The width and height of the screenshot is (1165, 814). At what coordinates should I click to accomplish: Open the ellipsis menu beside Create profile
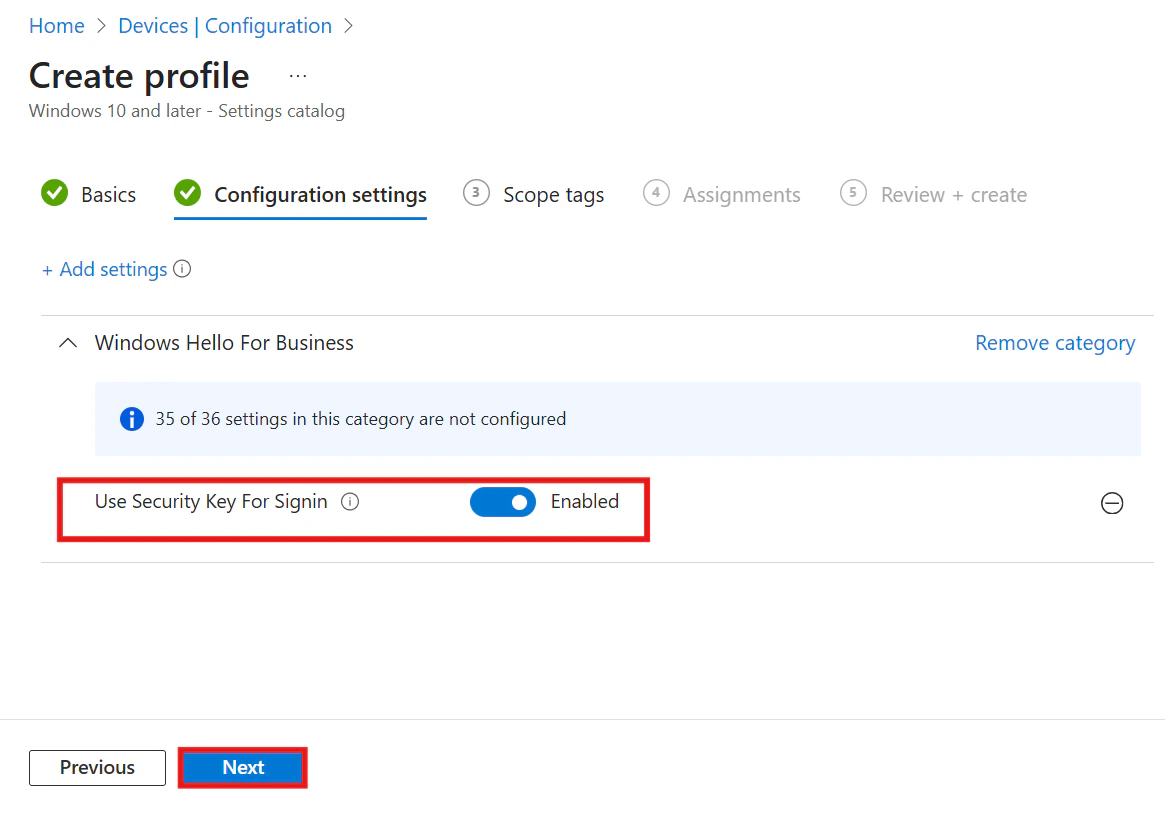click(298, 76)
